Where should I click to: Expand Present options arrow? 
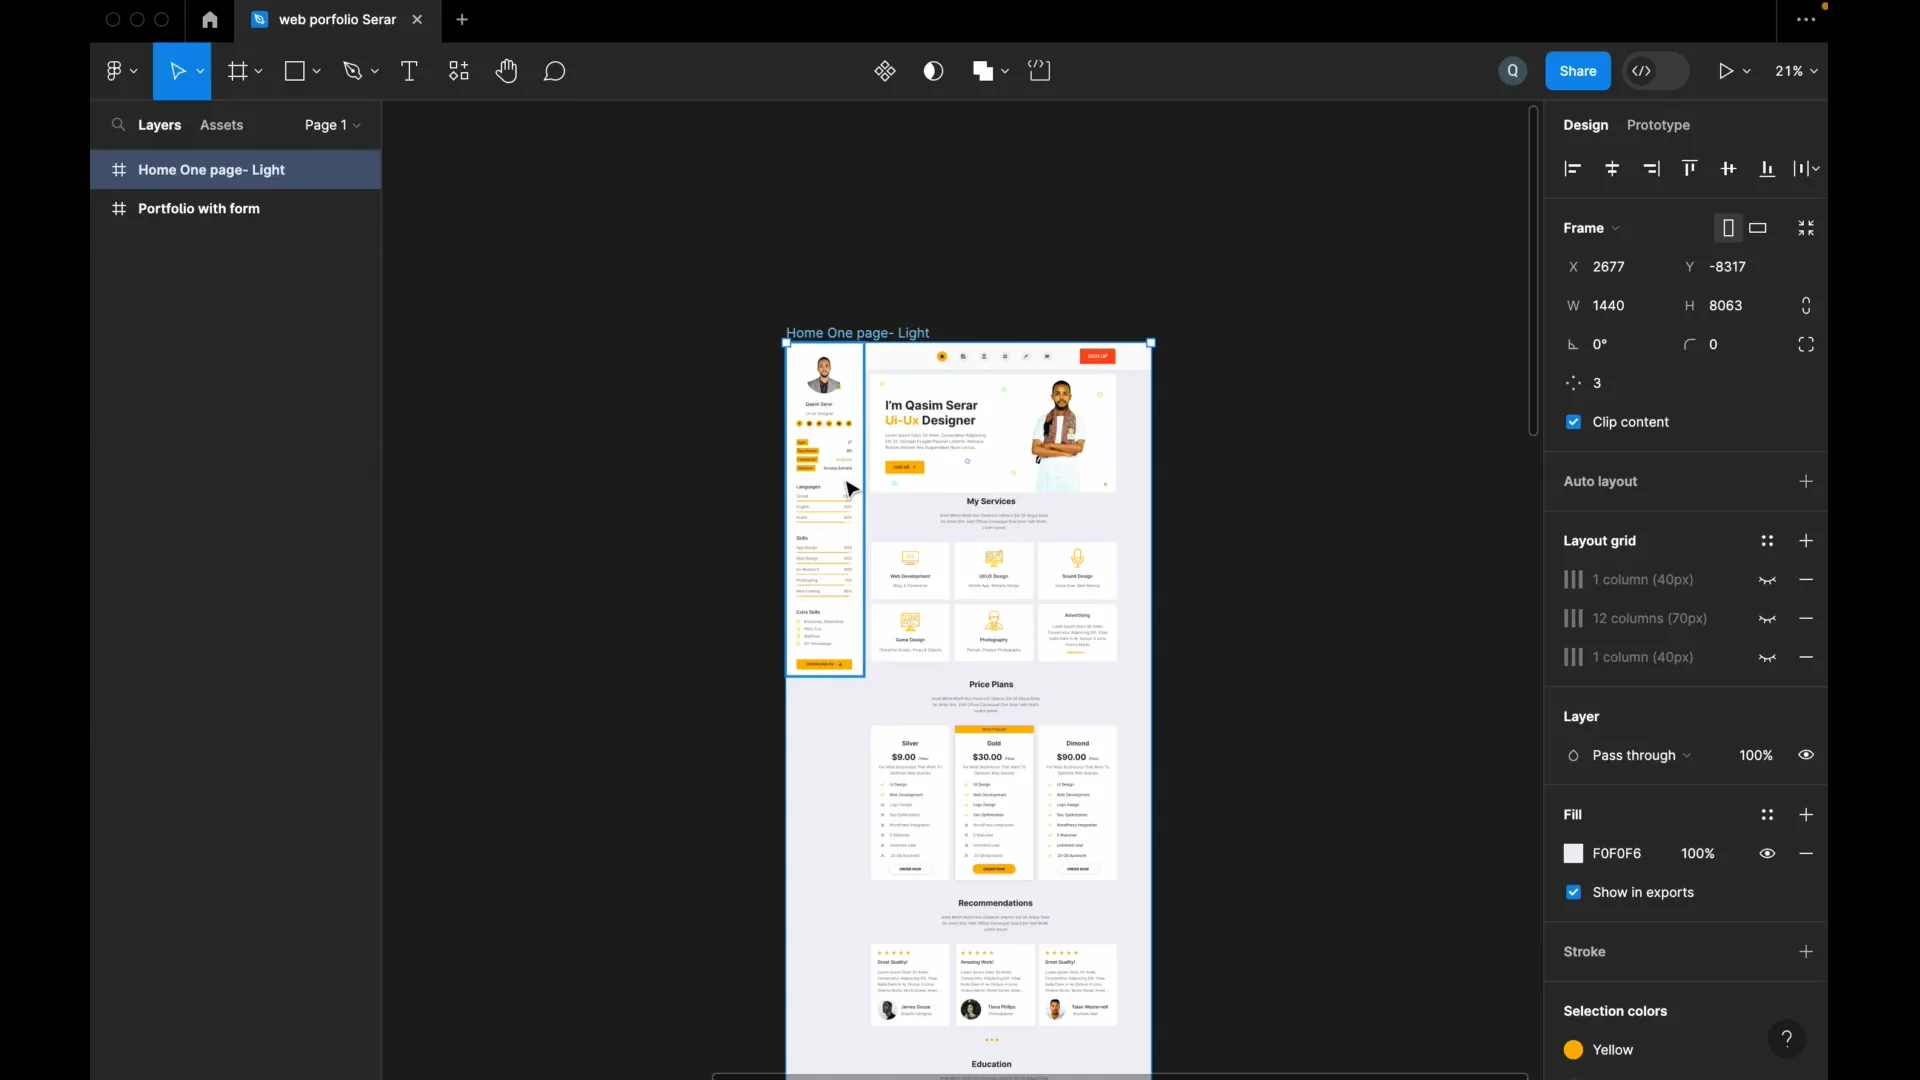1747,71
